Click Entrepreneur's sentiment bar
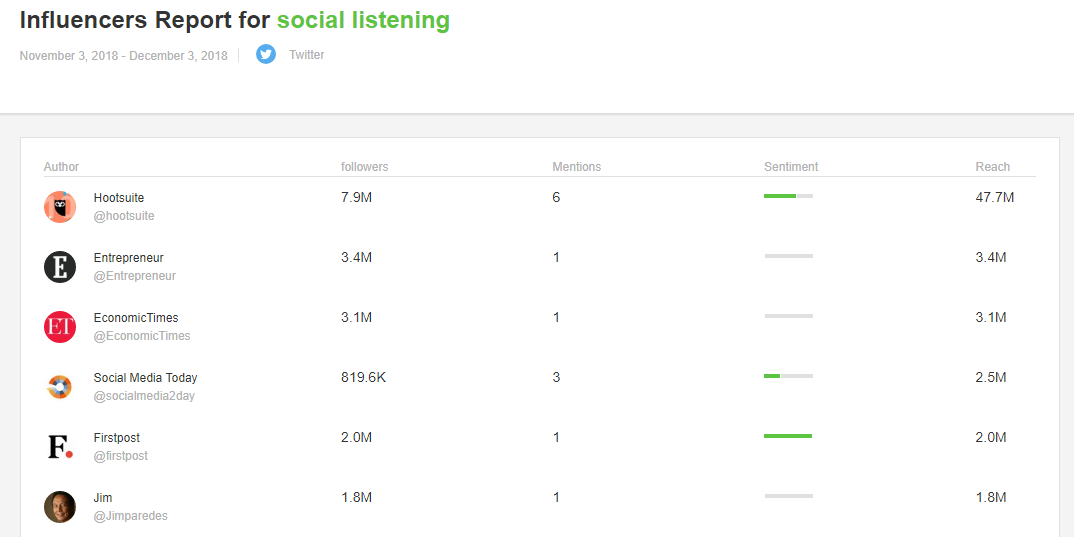The width and height of the screenshot is (1074, 537). [x=788, y=256]
